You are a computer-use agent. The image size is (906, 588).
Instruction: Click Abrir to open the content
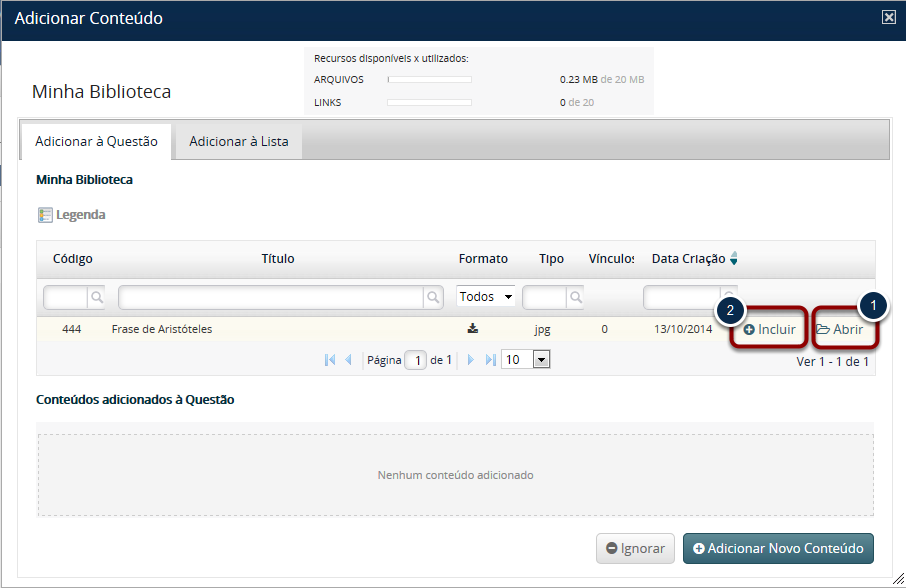pyautogui.click(x=840, y=329)
